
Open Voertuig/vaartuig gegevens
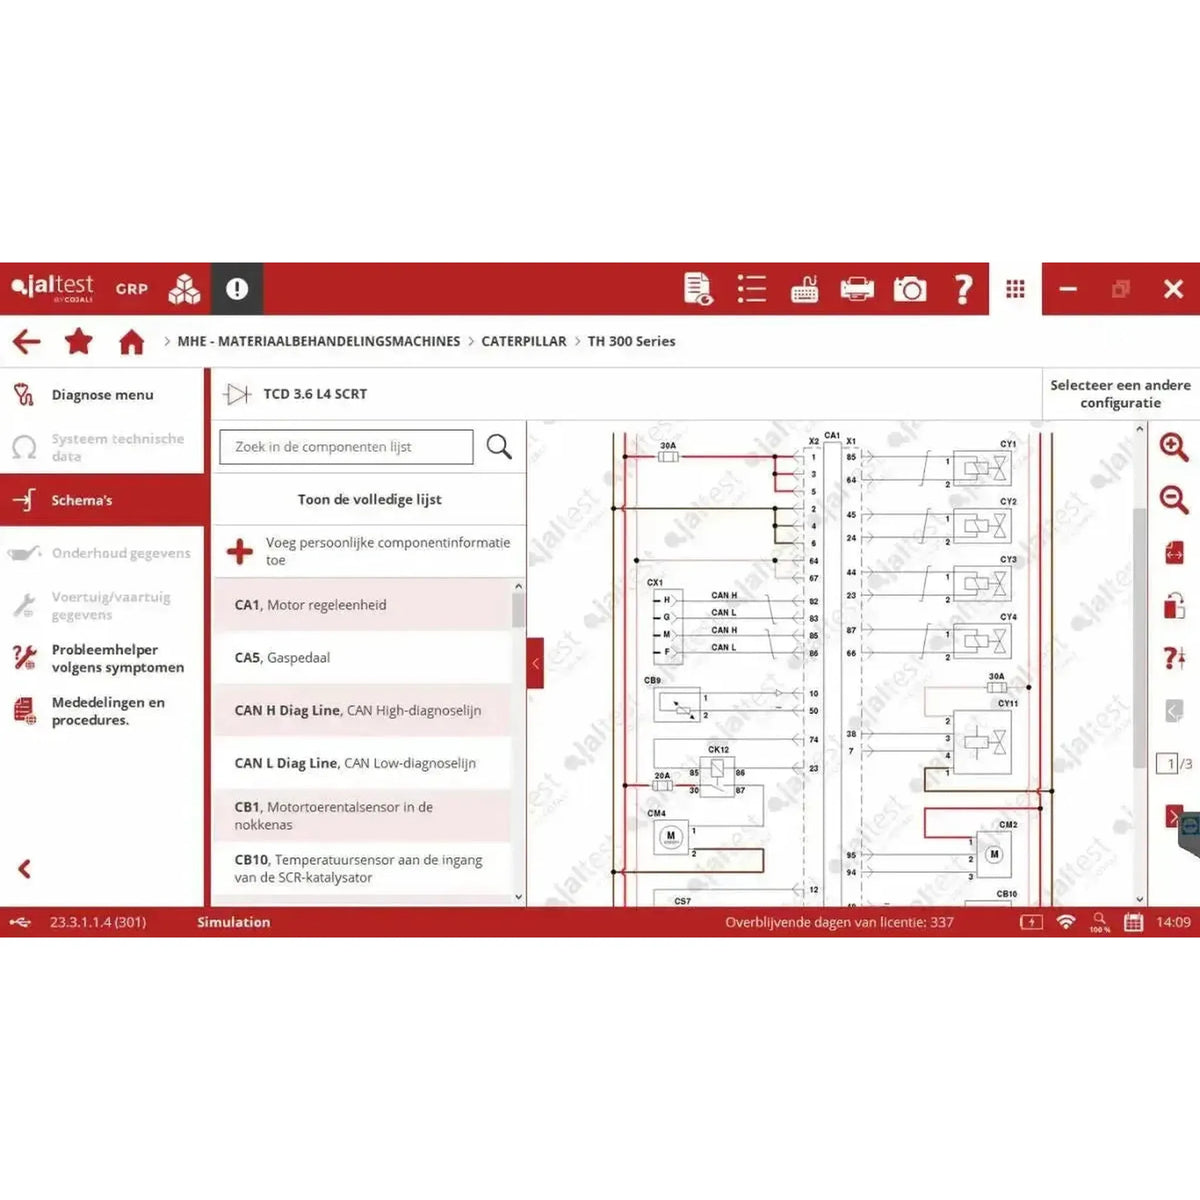pyautogui.click(x=103, y=605)
